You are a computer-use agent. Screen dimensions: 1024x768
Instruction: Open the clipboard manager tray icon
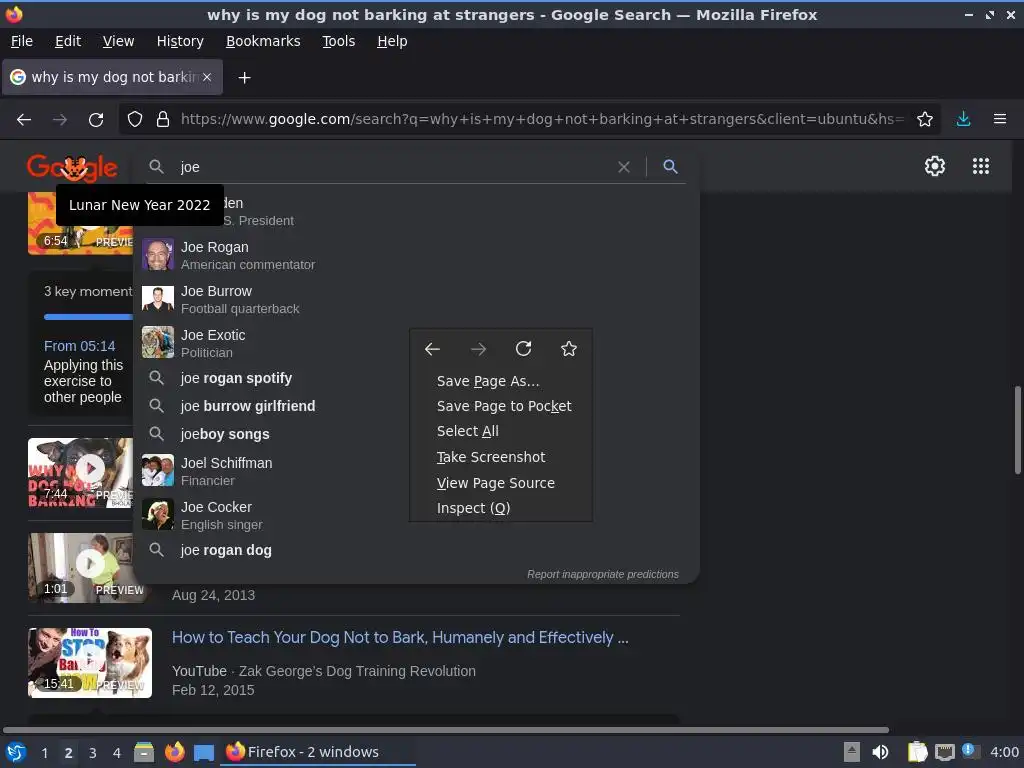click(918, 752)
